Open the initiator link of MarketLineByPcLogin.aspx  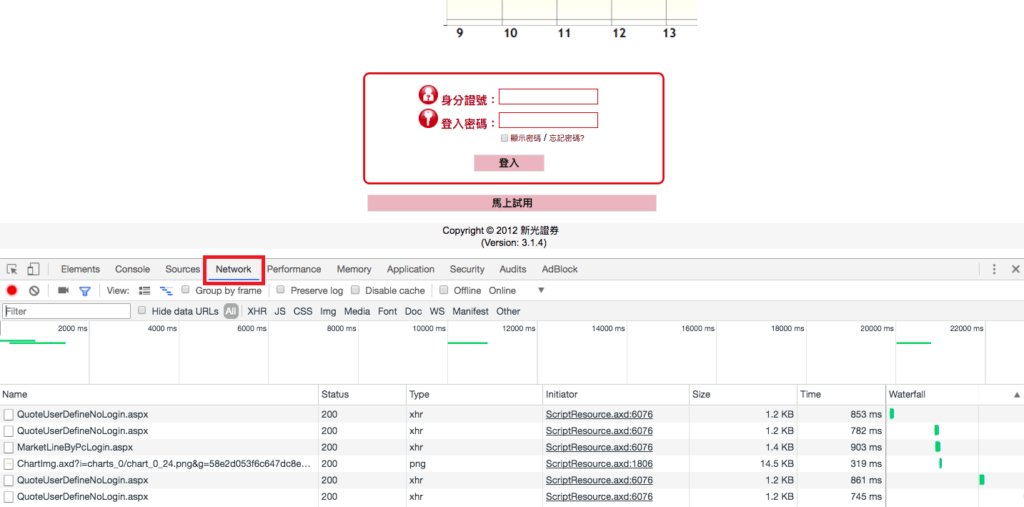599,447
